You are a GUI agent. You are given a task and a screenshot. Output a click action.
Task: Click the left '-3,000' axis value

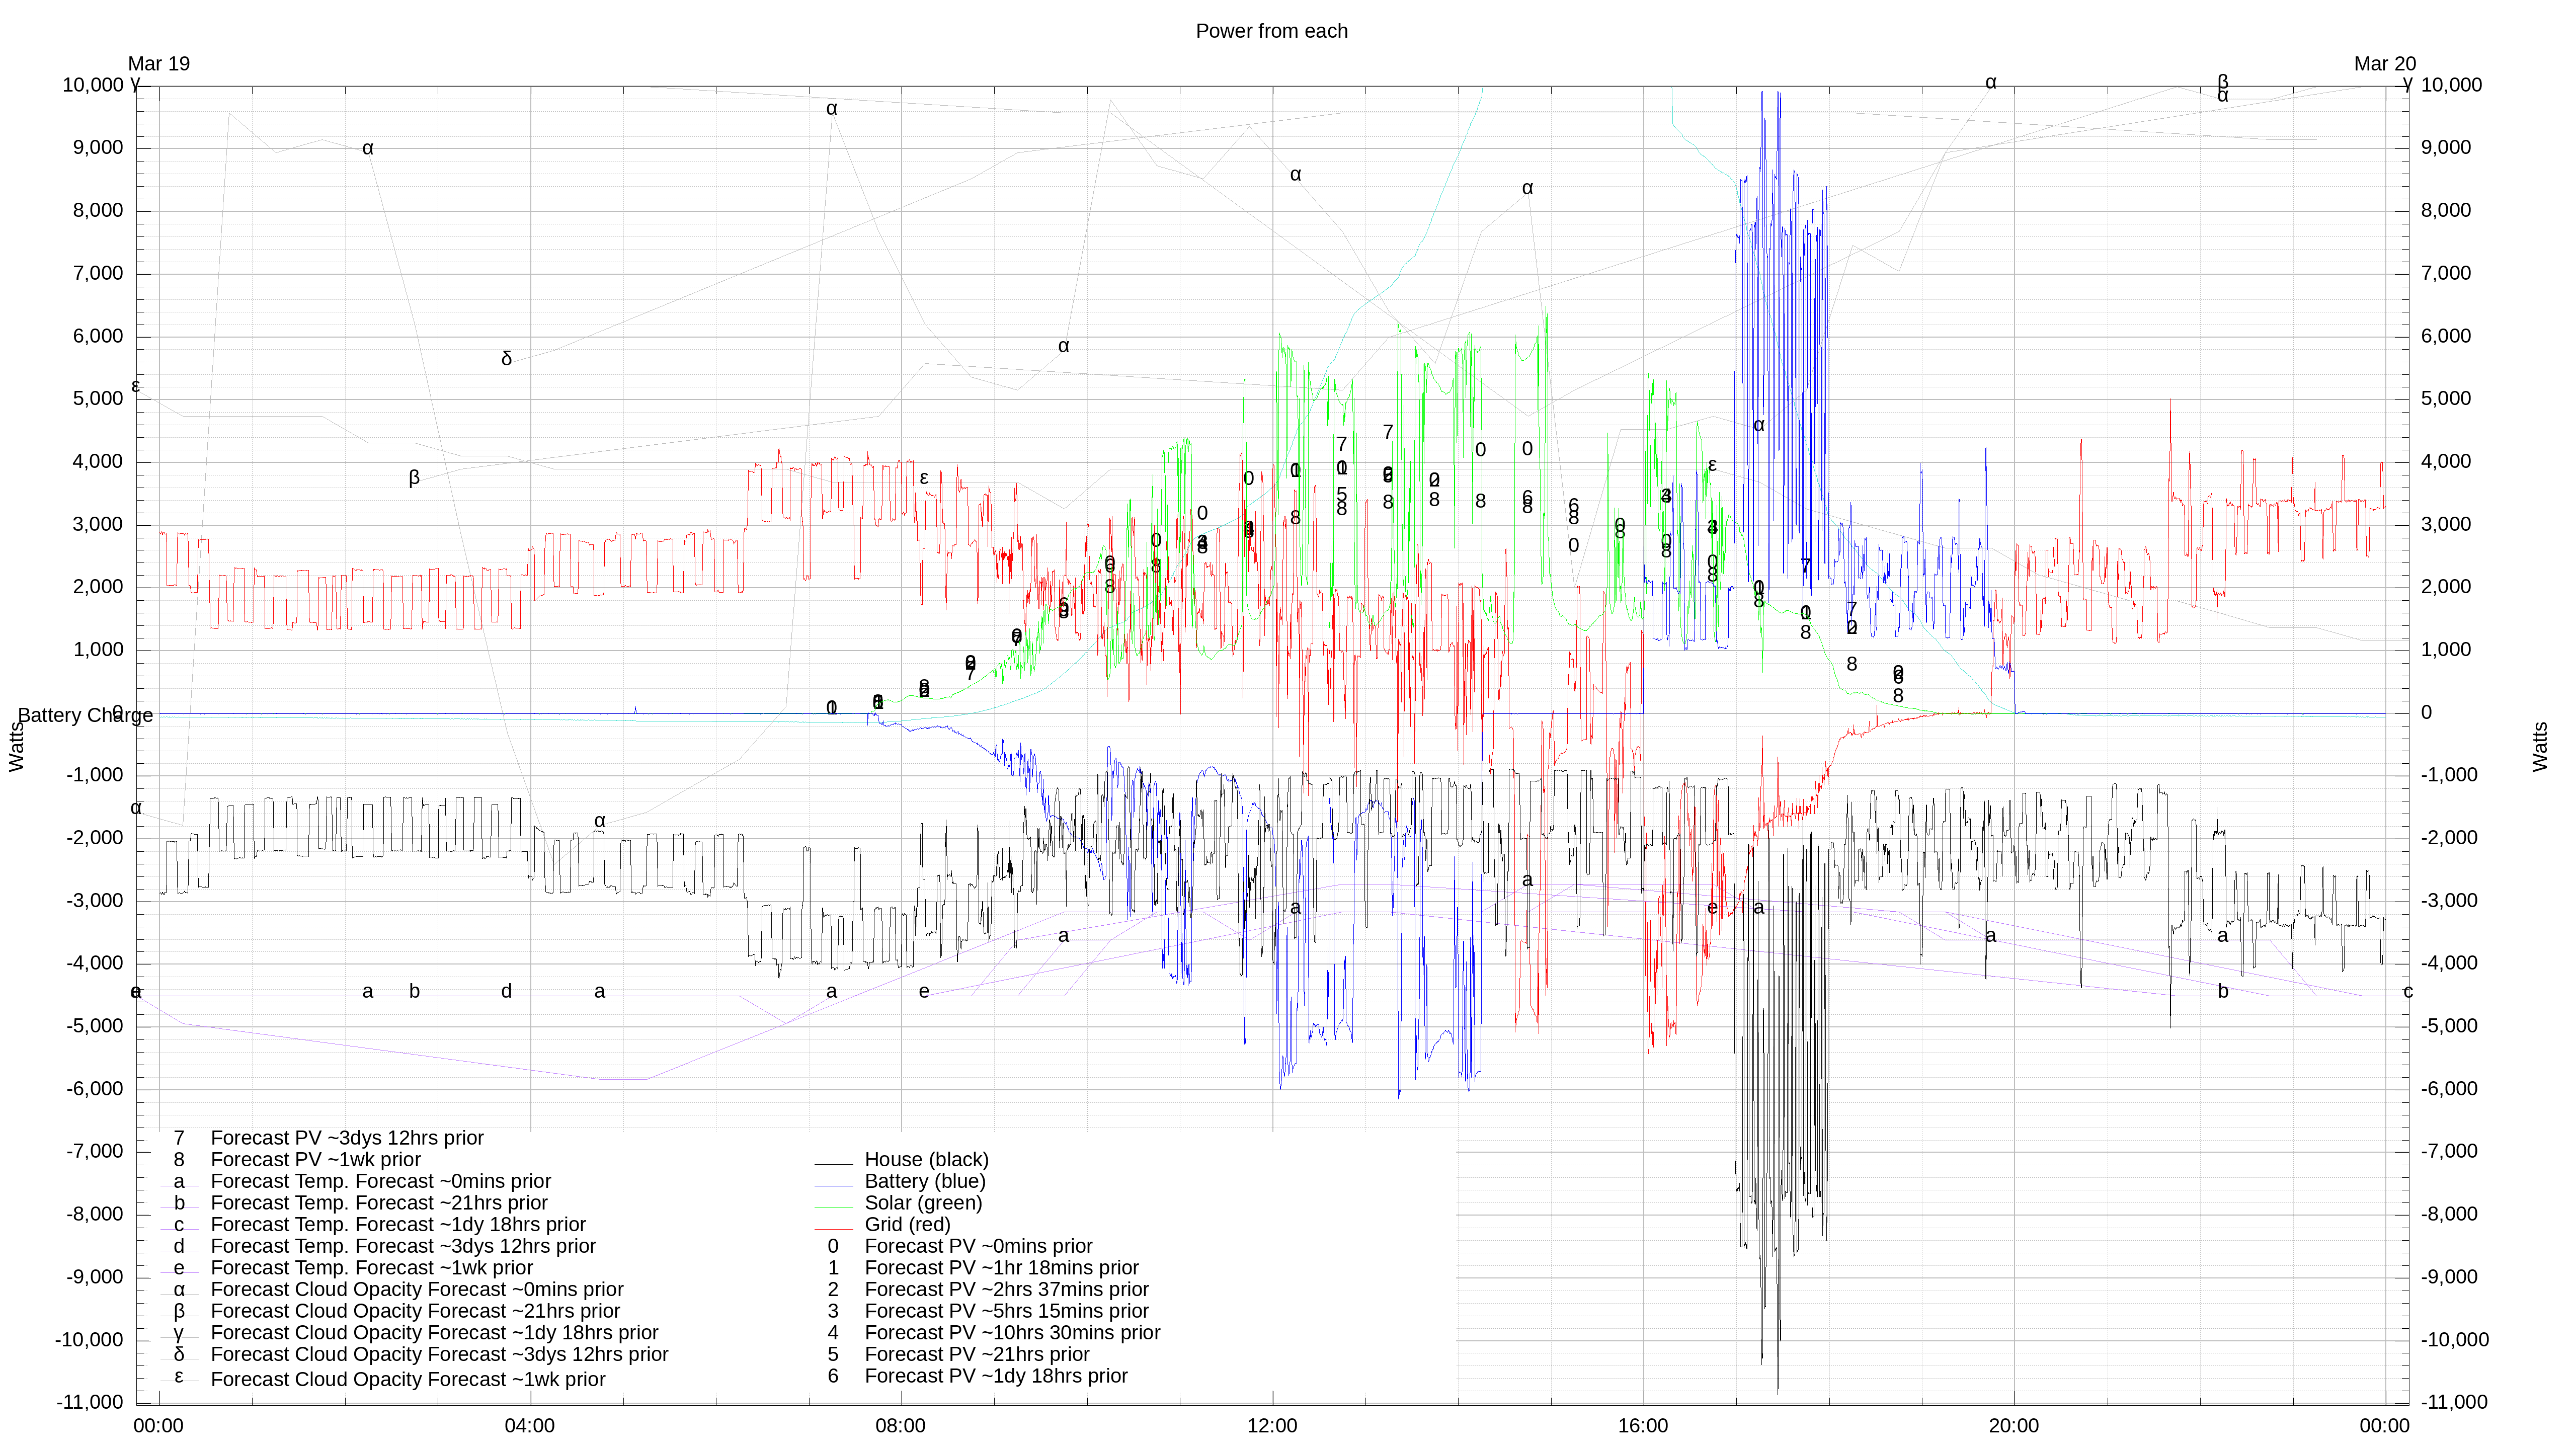point(94,901)
